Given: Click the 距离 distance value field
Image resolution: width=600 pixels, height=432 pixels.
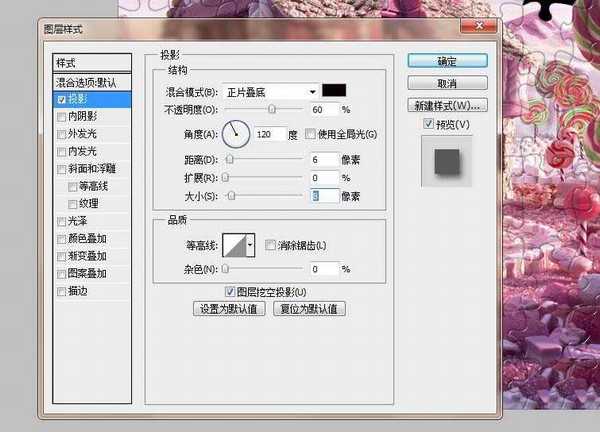Looking at the screenshot, I should click(x=325, y=159).
